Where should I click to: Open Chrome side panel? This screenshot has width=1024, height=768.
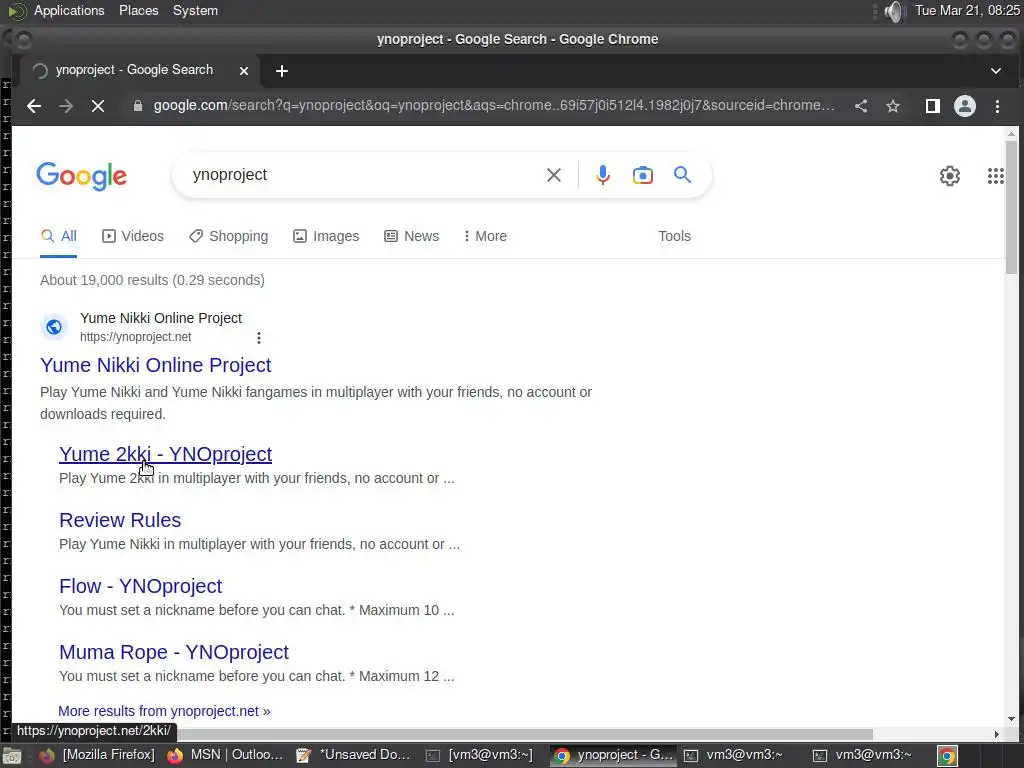point(933,106)
